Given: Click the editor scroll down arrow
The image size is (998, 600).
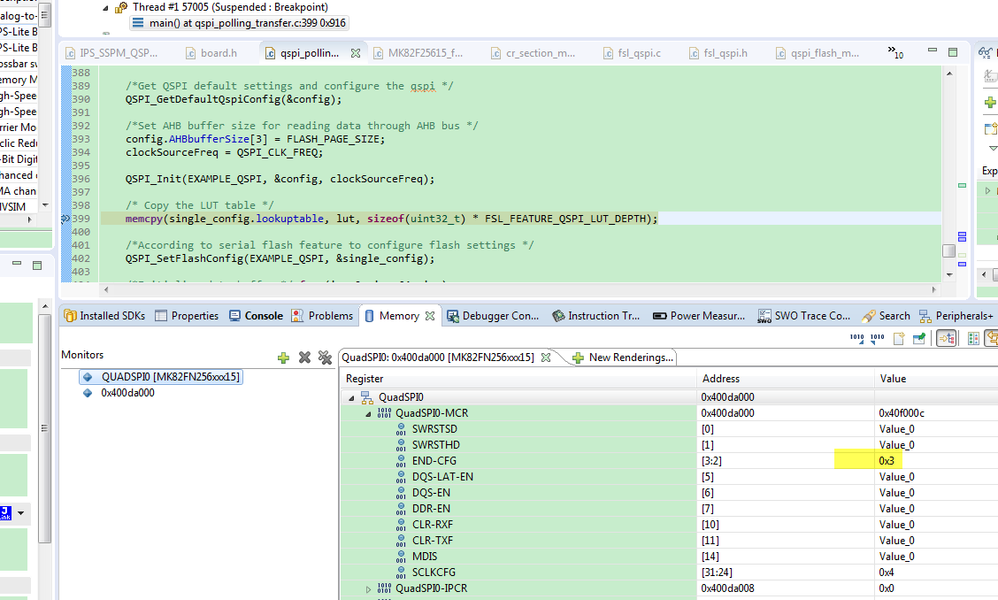Looking at the screenshot, I should click(x=949, y=275).
